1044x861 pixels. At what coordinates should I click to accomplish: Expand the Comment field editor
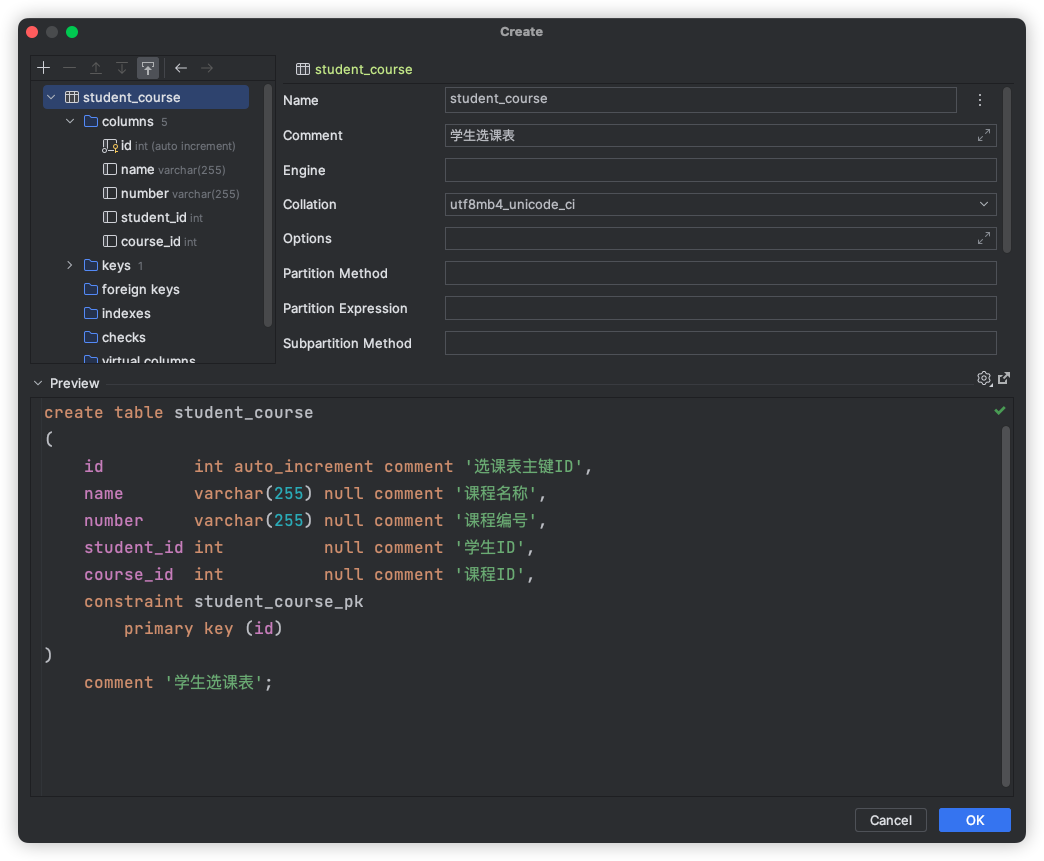click(x=984, y=135)
